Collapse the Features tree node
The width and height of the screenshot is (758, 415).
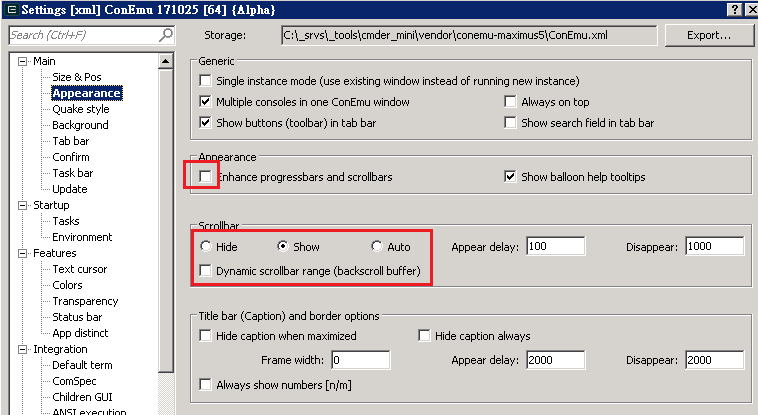coord(22,253)
